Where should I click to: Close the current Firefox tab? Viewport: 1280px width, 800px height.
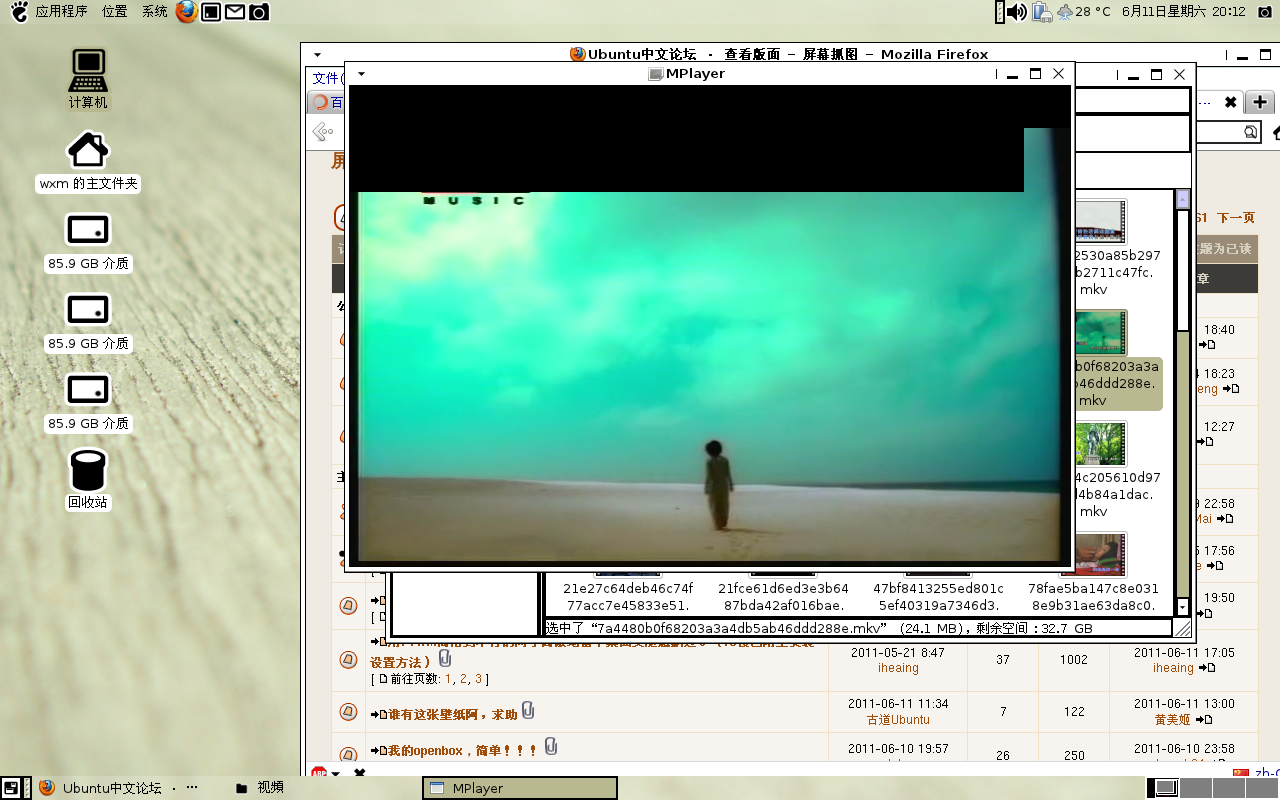(1230, 102)
